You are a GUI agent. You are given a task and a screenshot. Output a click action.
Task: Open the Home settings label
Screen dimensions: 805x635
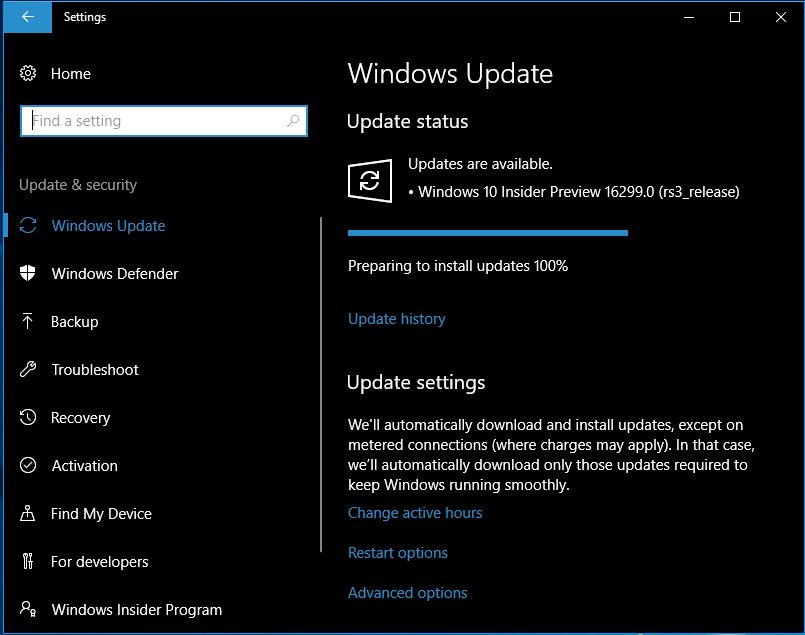pos(71,74)
